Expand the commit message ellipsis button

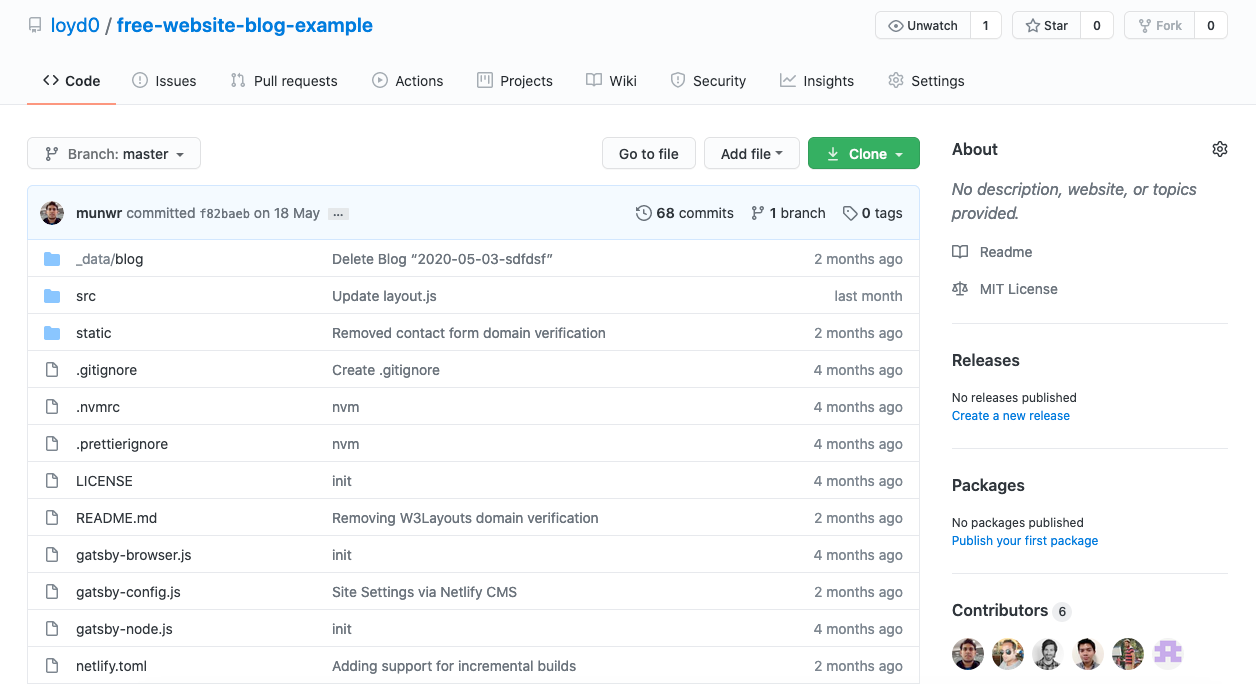(338, 214)
